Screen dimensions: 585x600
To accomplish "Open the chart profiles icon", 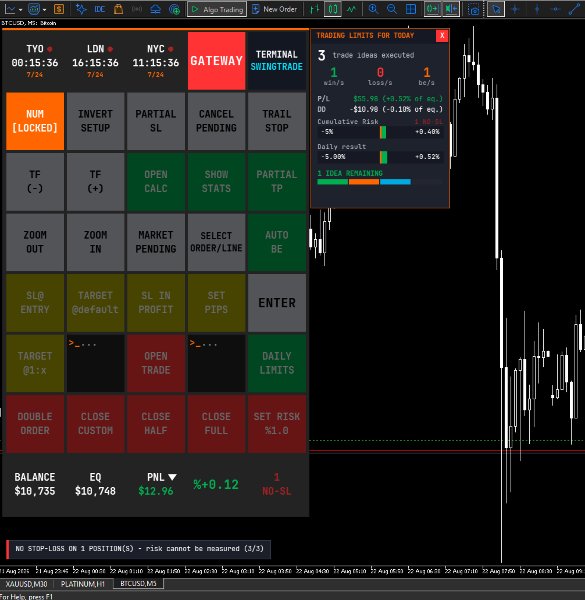I will pyautogui.click(x=34, y=9).
